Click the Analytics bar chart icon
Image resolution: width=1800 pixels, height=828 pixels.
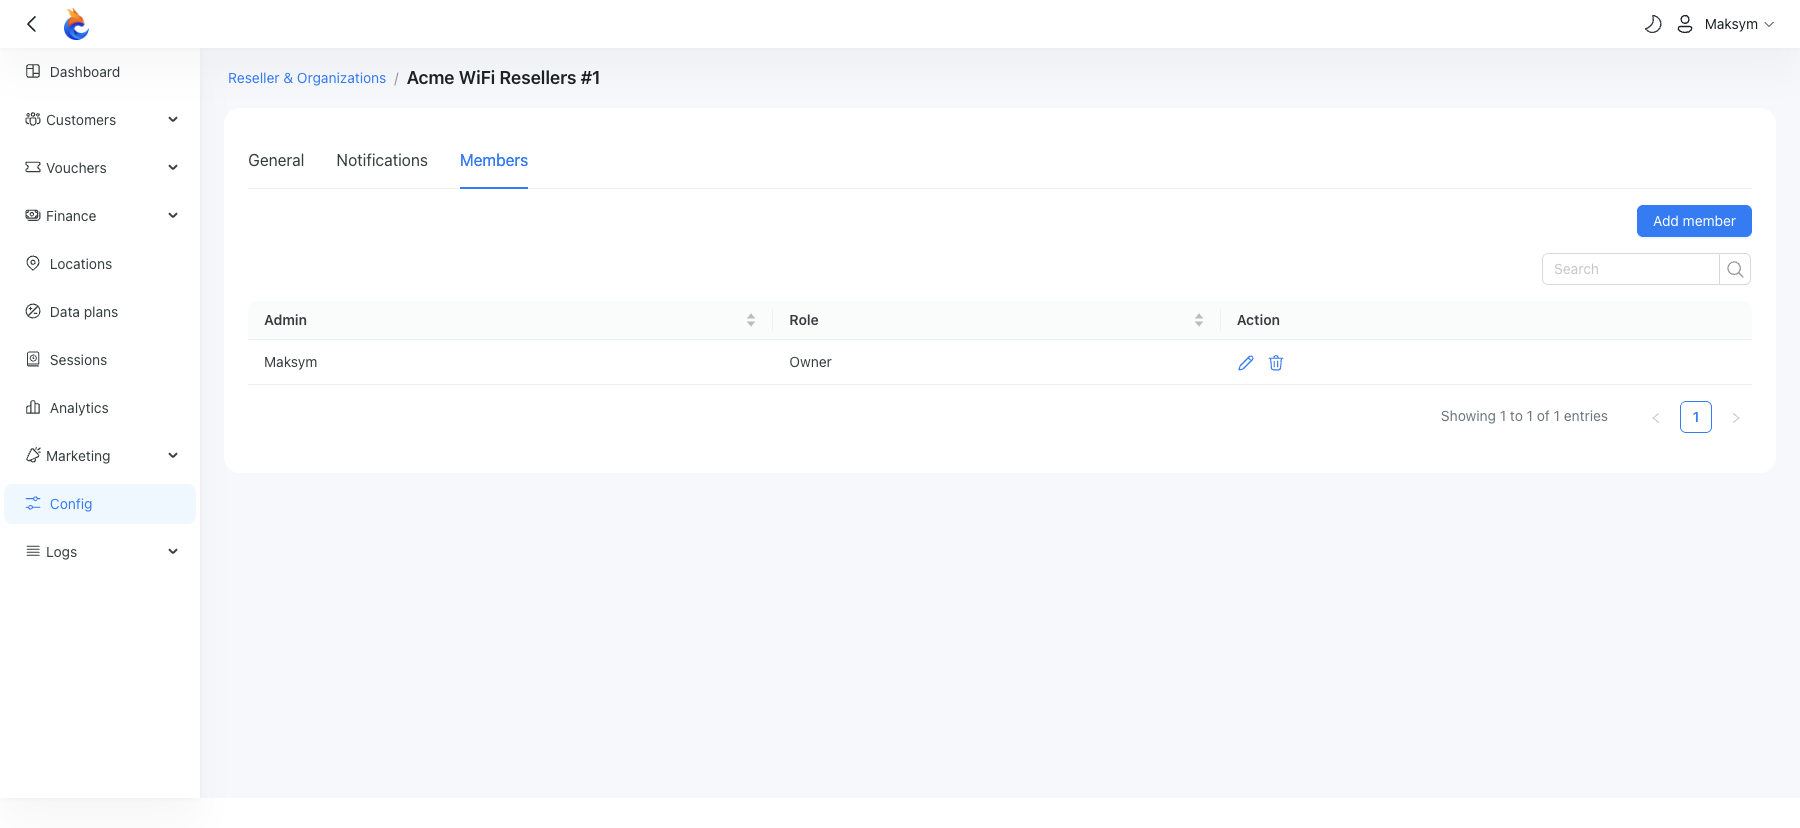(x=33, y=407)
